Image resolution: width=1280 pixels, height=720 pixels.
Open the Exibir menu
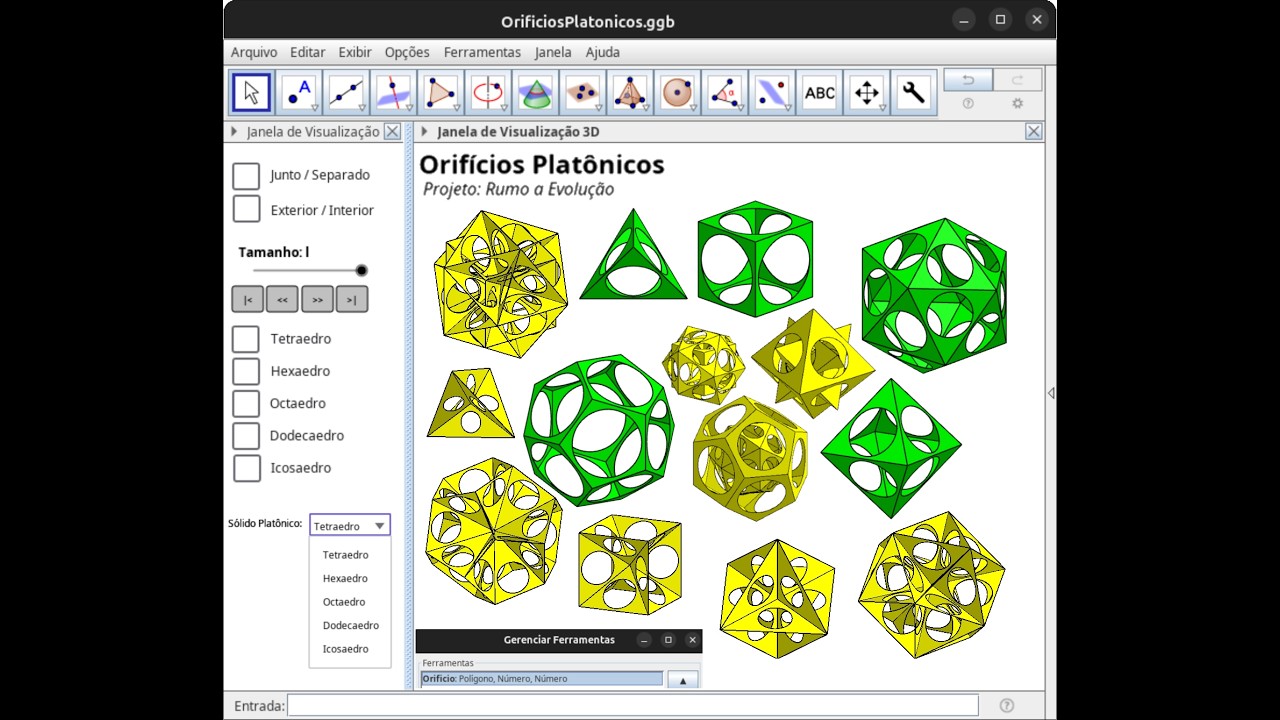(355, 52)
